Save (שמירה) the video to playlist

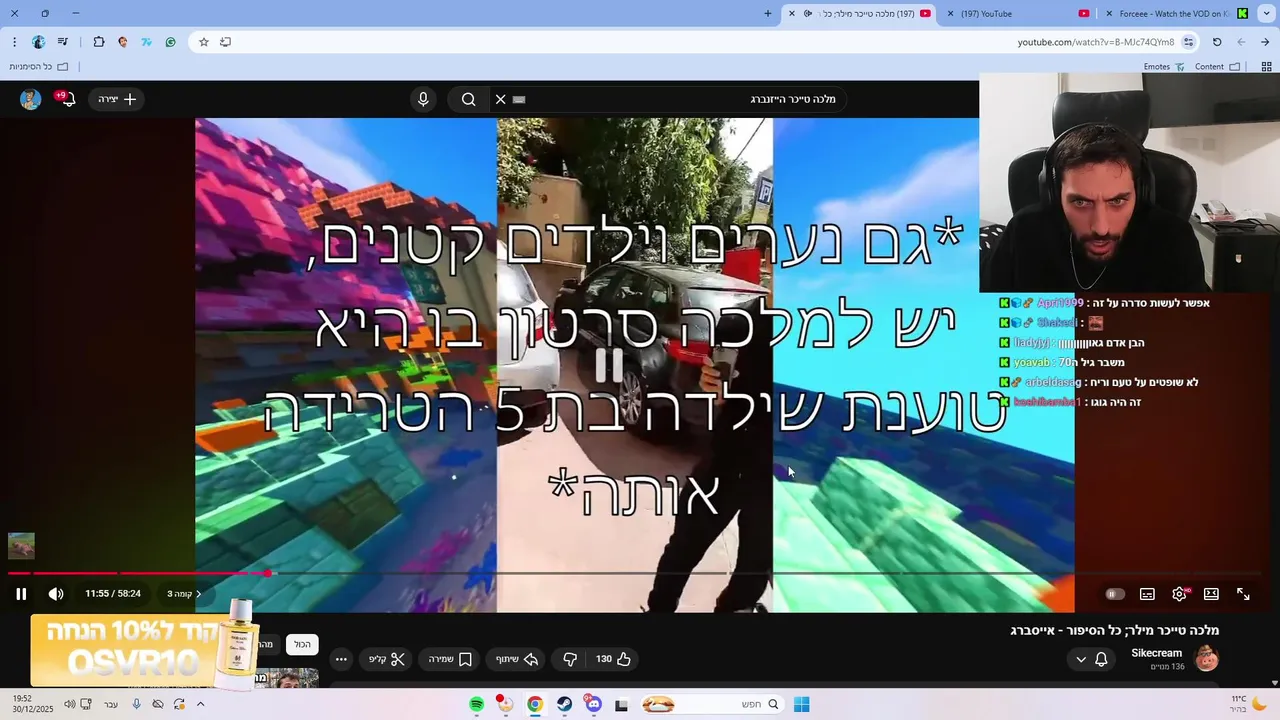point(450,659)
